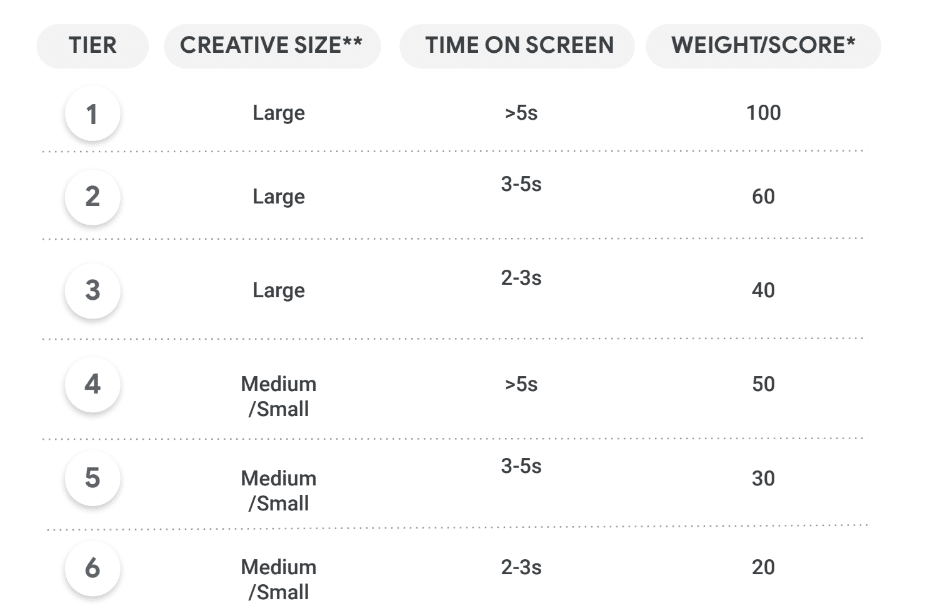
Task: Click the score value 100
Action: tap(763, 113)
